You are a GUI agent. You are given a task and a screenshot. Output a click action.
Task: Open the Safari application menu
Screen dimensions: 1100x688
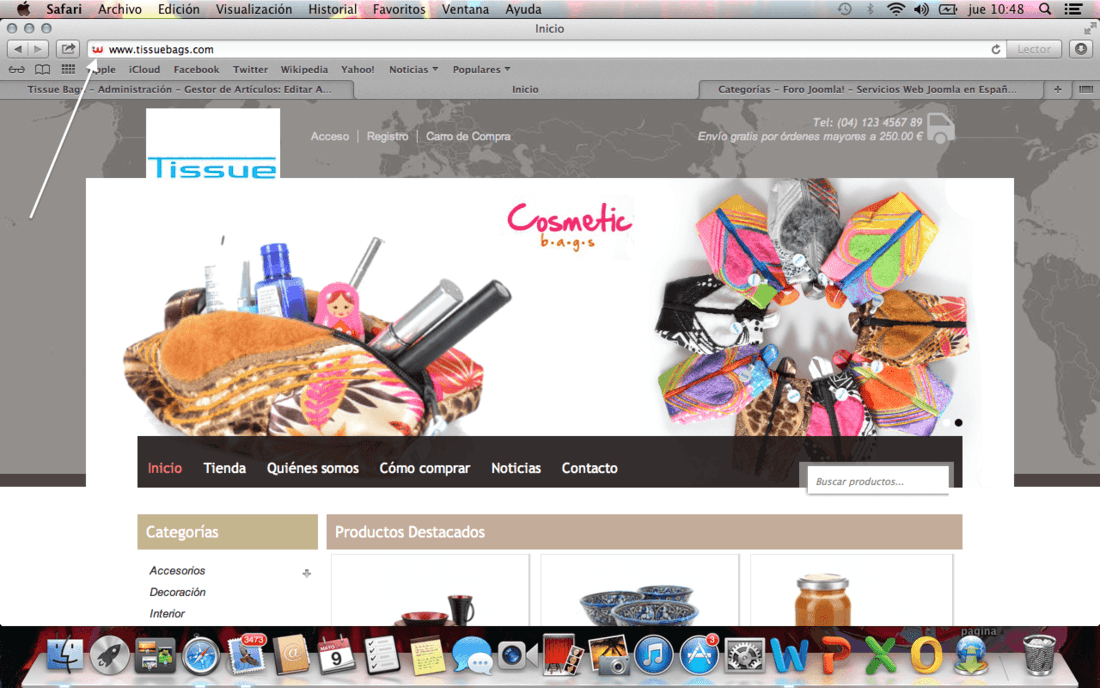[64, 9]
